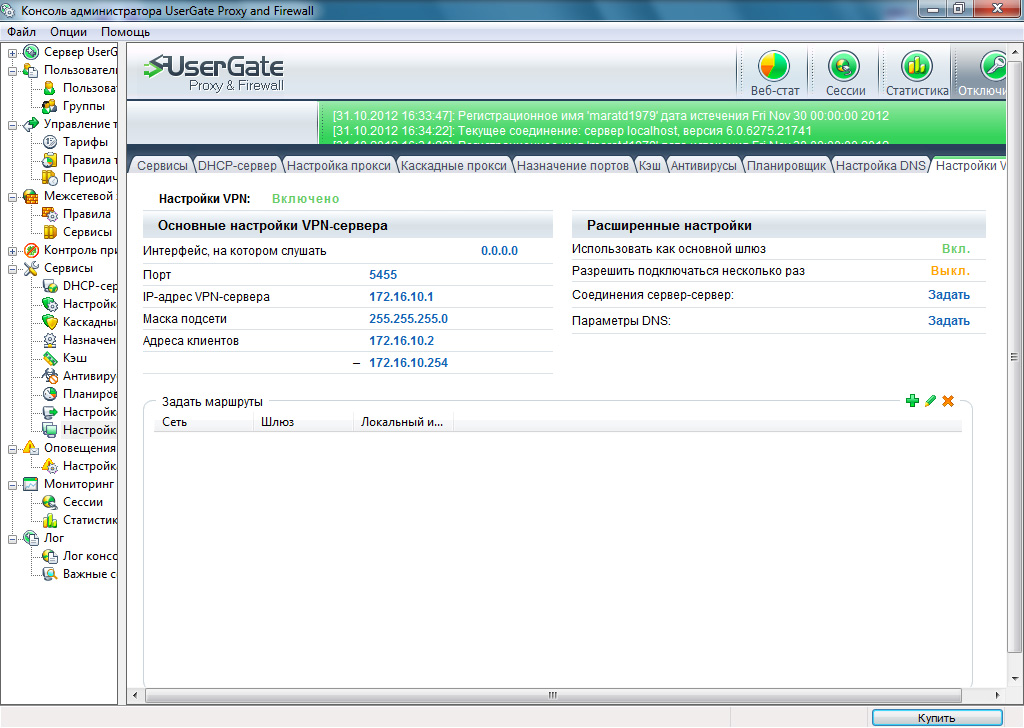
Task: Click the UserGate logo
Action: pos(214,72)
